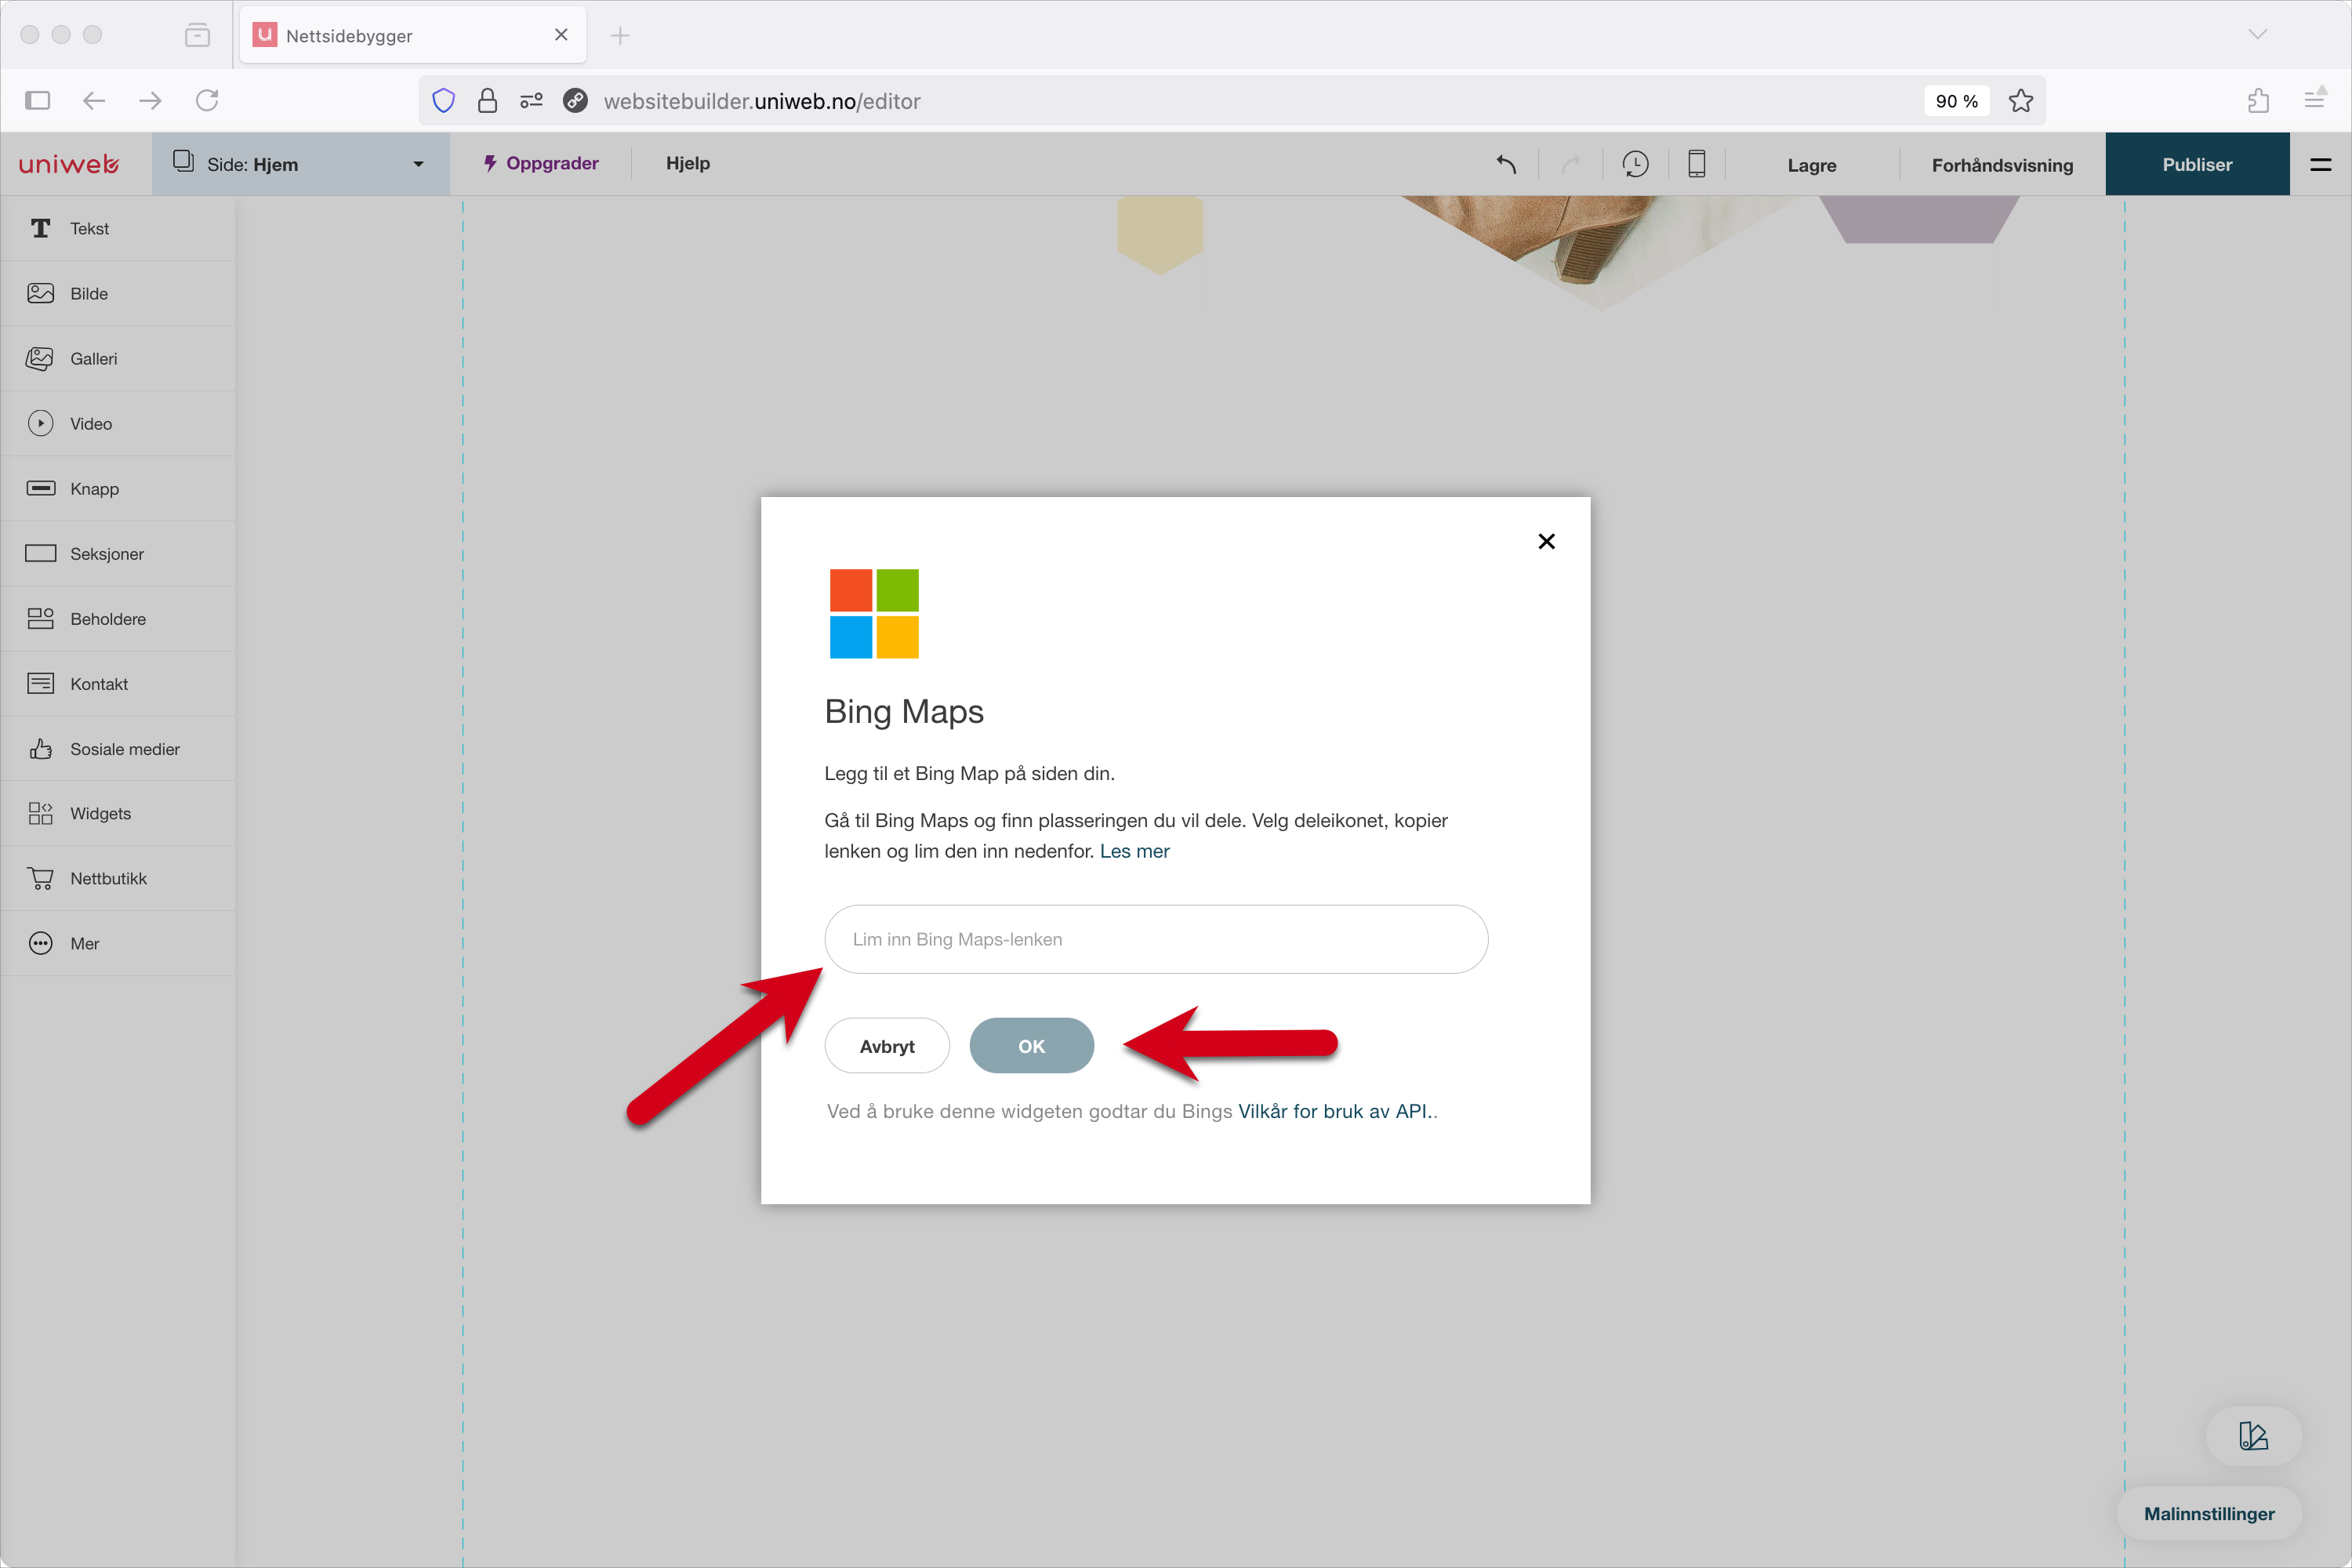This screenshot has width=2352, height=1568.
Task: Open the Galleri sidebar item
Action: tap(118, 358)
